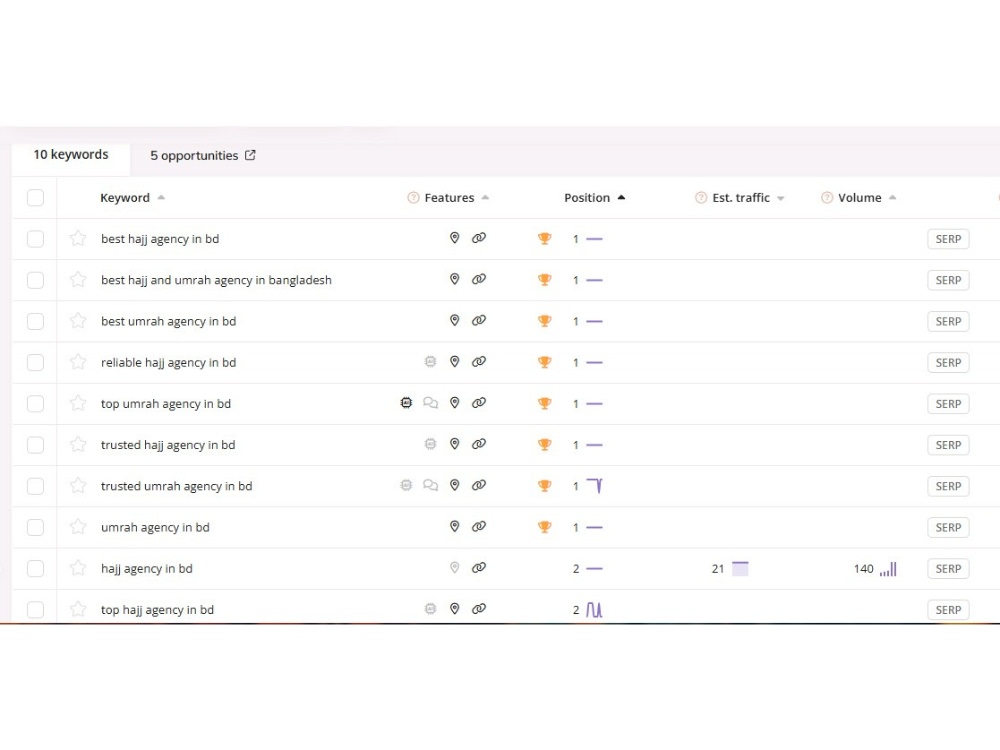The image size is (1000, 750).
Task: Open the SERP button for top umrah agency in bd
Action: point(948,404)
